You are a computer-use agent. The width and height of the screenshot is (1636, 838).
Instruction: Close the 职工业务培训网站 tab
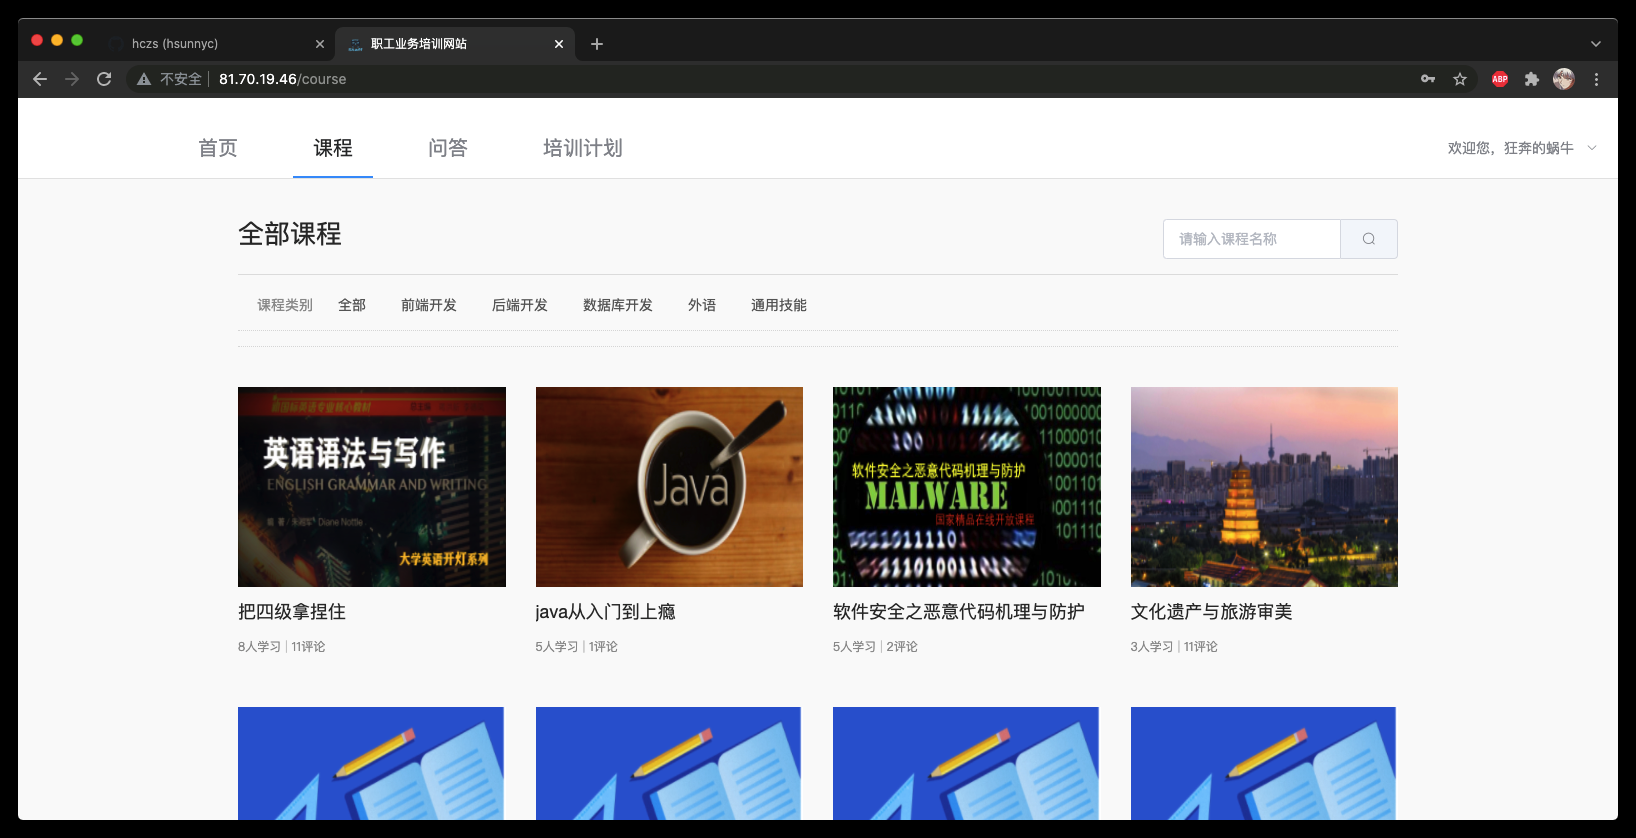point(559,44)
